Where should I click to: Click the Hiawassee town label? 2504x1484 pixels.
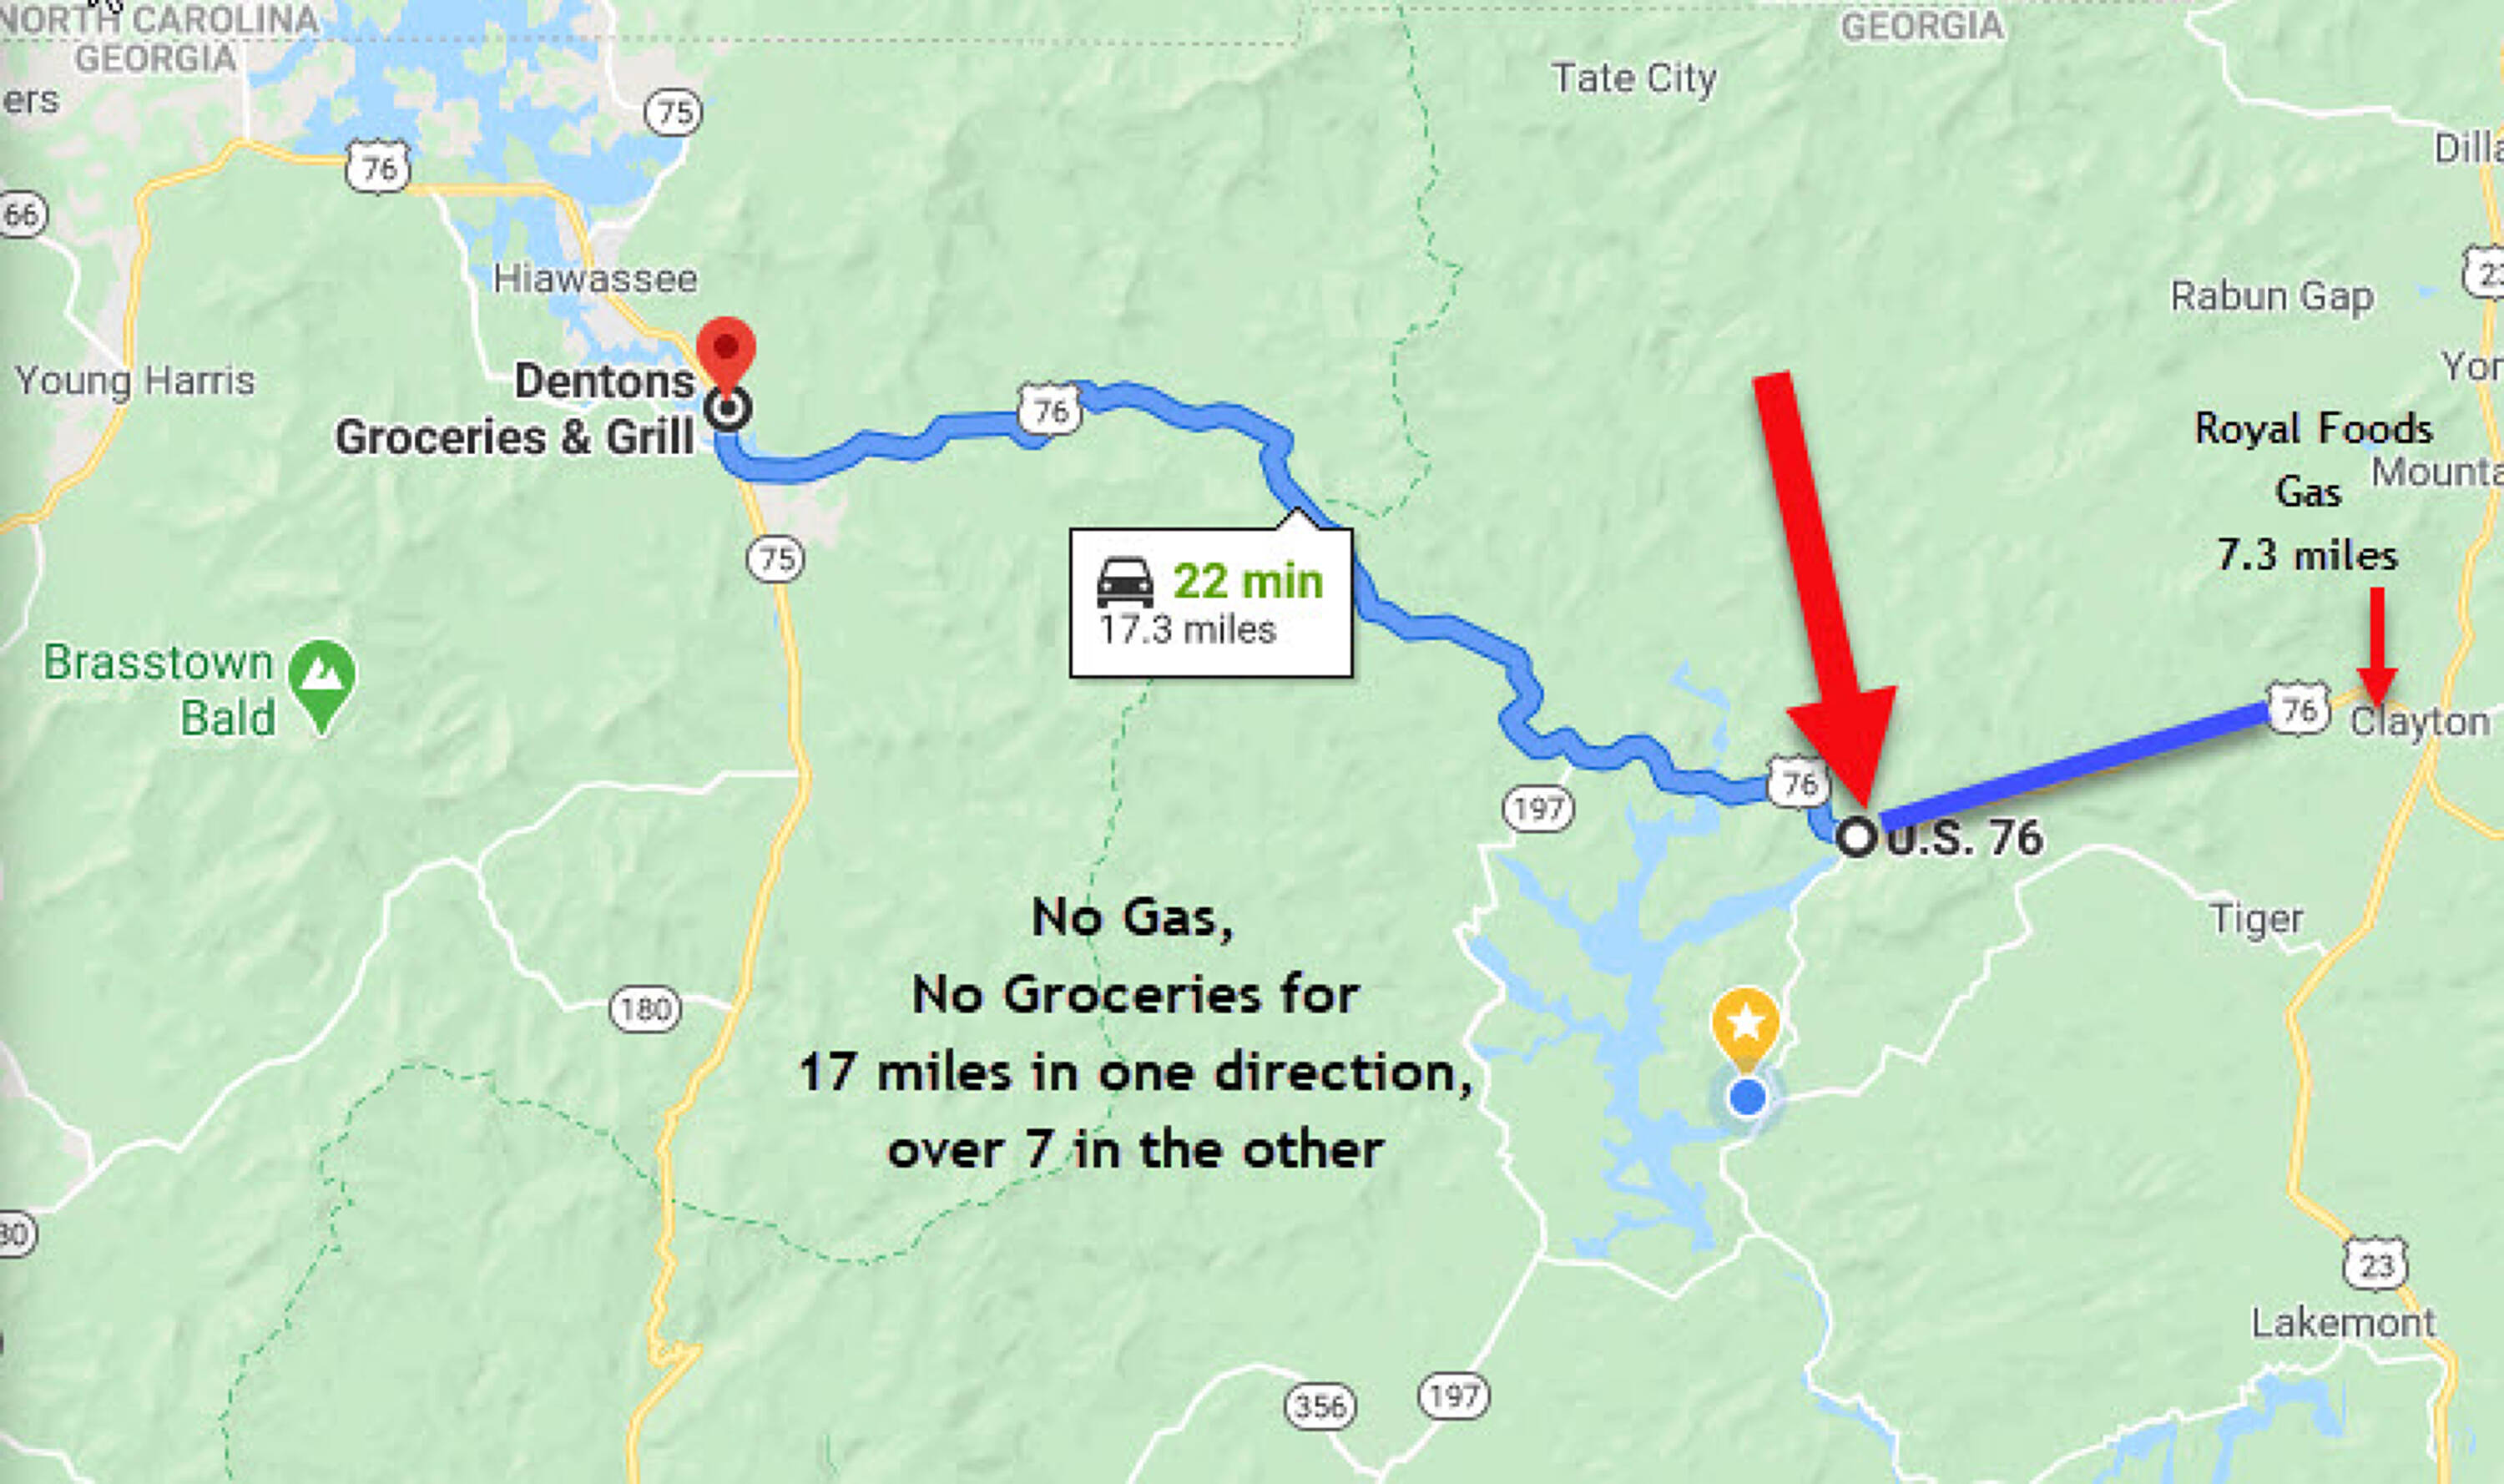click(x=596, y=278)
